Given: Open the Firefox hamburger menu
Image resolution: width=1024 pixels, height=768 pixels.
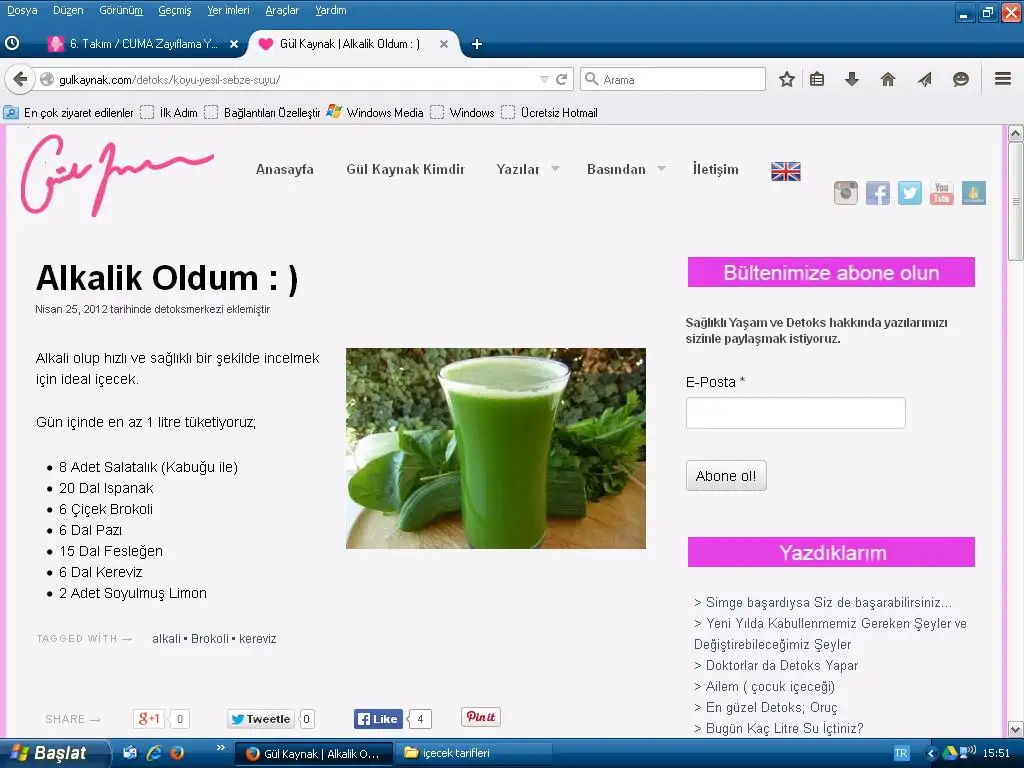Looking at the screenshot, I should click(1002, 80).
